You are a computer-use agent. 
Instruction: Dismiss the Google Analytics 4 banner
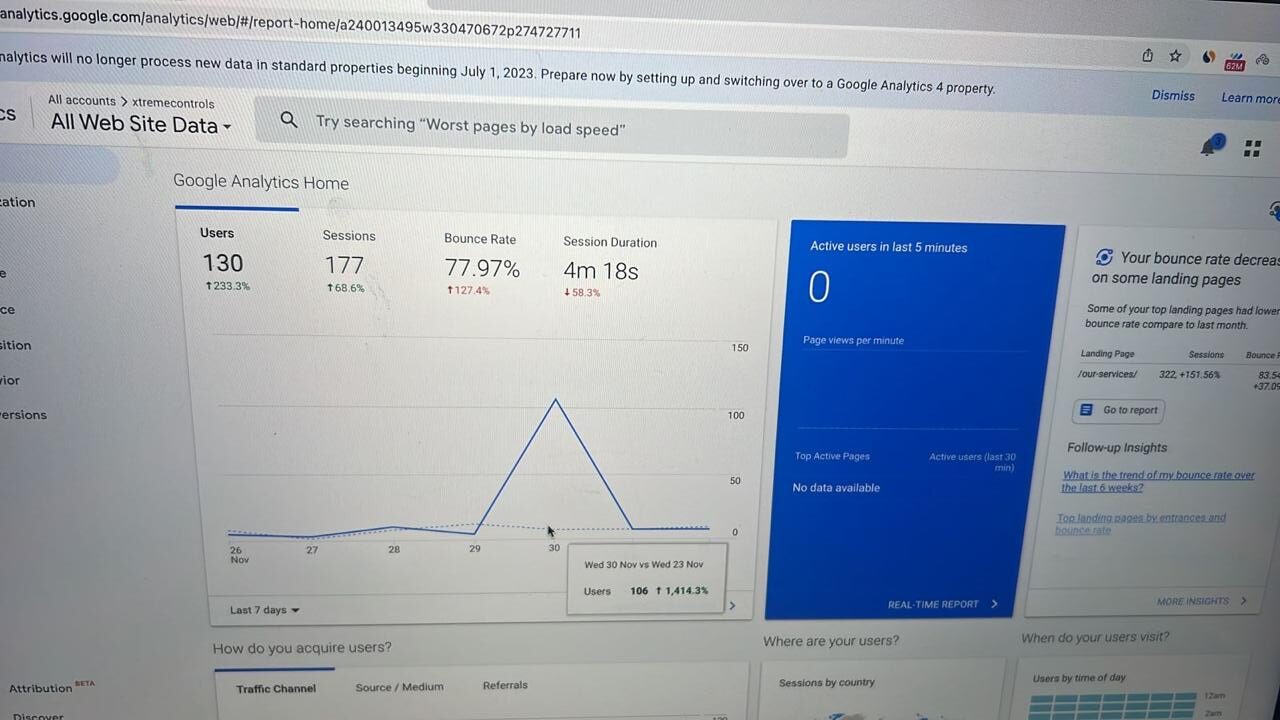[1173, 96]
